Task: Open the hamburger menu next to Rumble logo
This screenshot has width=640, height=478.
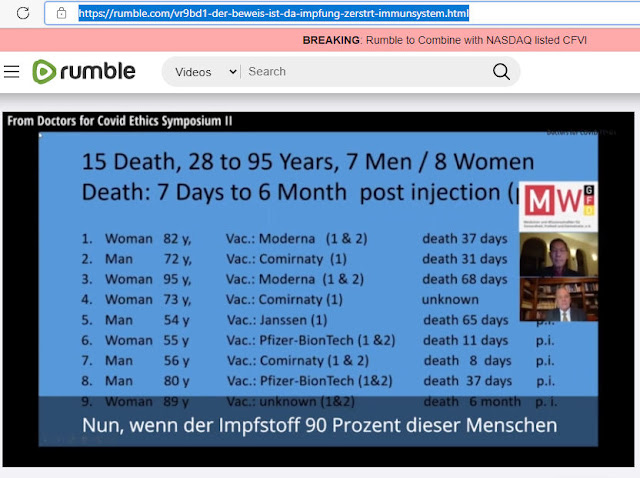Action: point(12,71)
